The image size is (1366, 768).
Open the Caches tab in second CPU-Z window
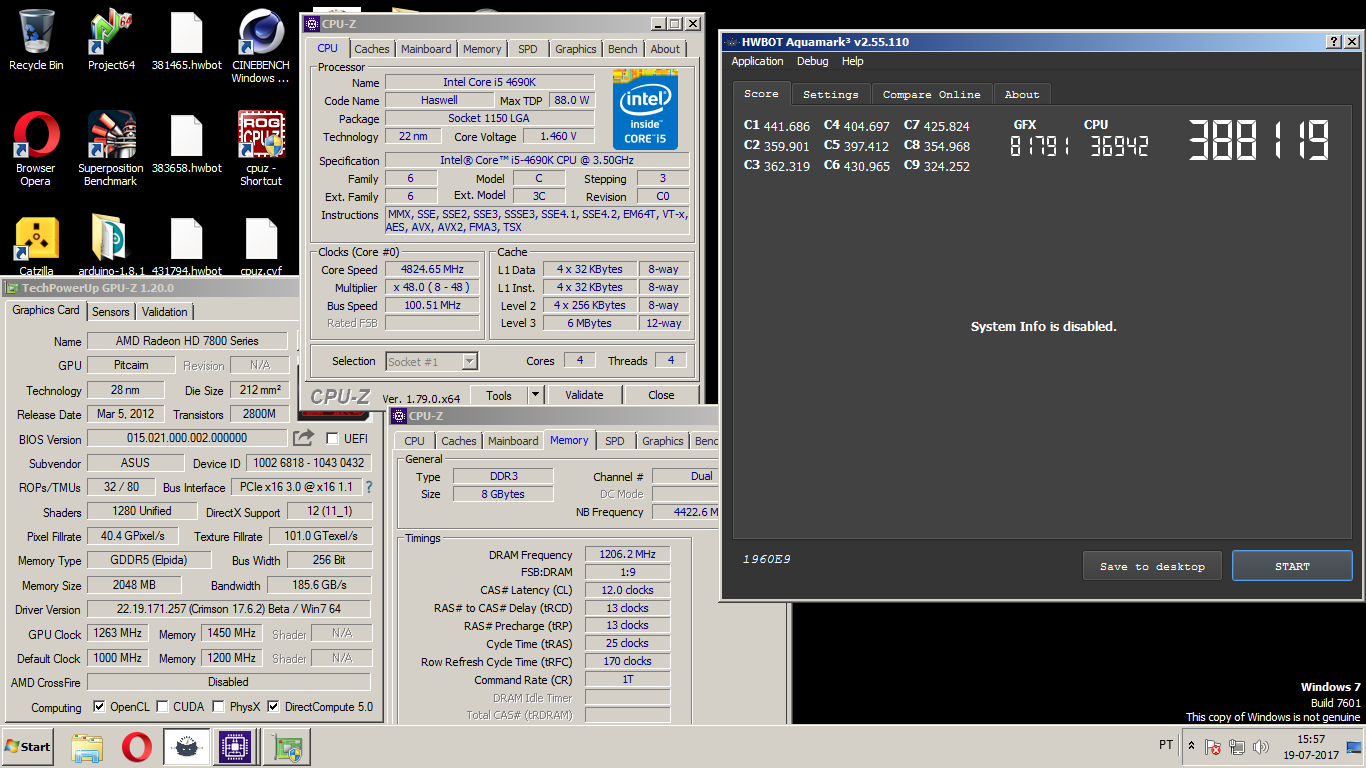459,441
